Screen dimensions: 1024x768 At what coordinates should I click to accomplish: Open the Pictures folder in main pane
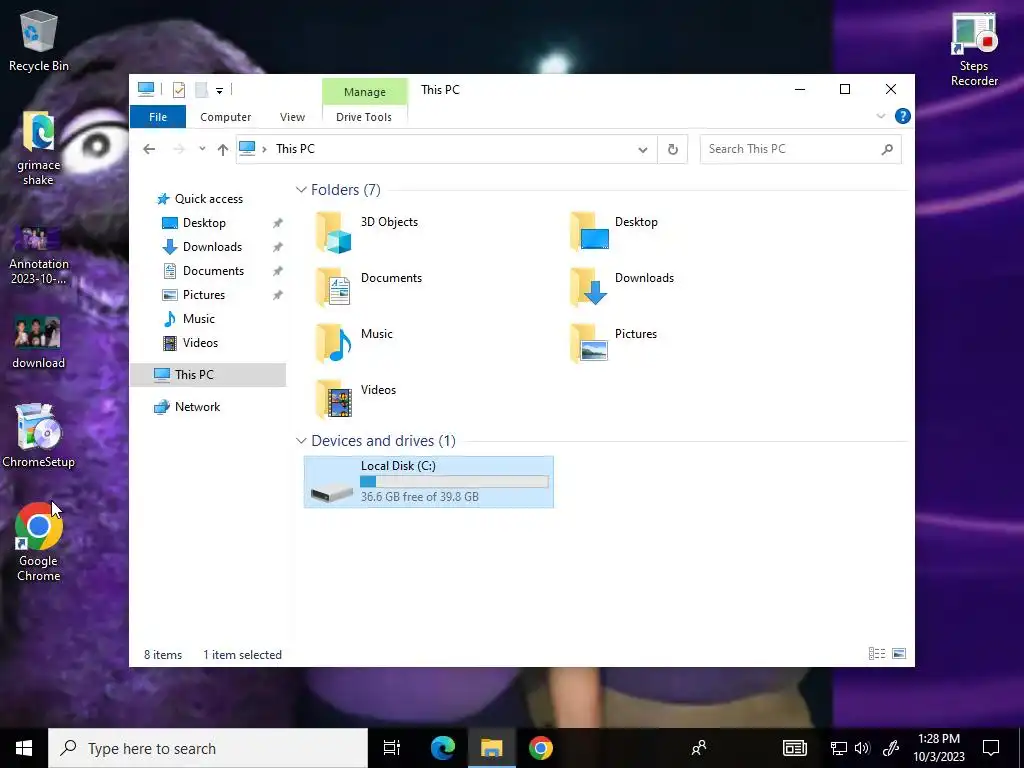[614, 344]
